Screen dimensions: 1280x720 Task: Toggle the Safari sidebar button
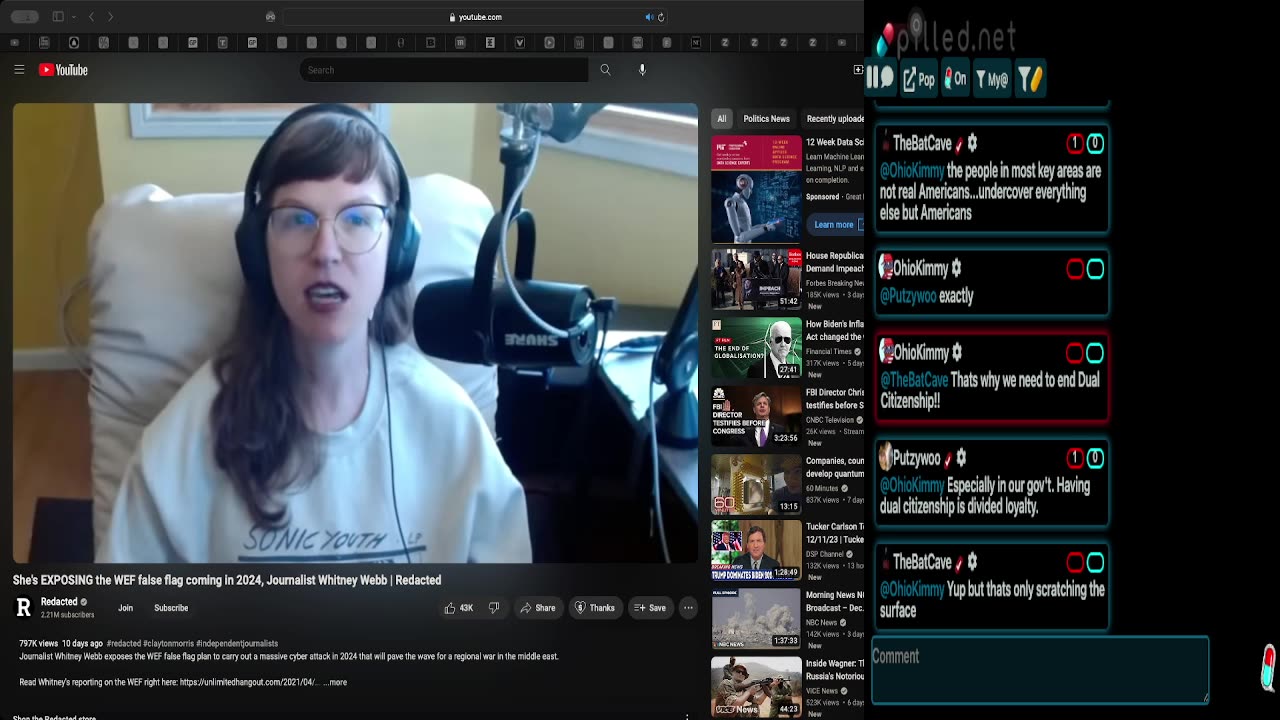tap(58, 17)
